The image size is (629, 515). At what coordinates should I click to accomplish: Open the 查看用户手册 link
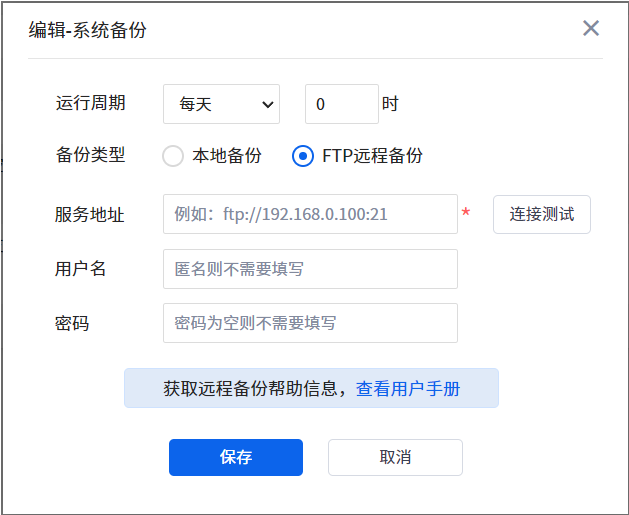coord(408,389)
